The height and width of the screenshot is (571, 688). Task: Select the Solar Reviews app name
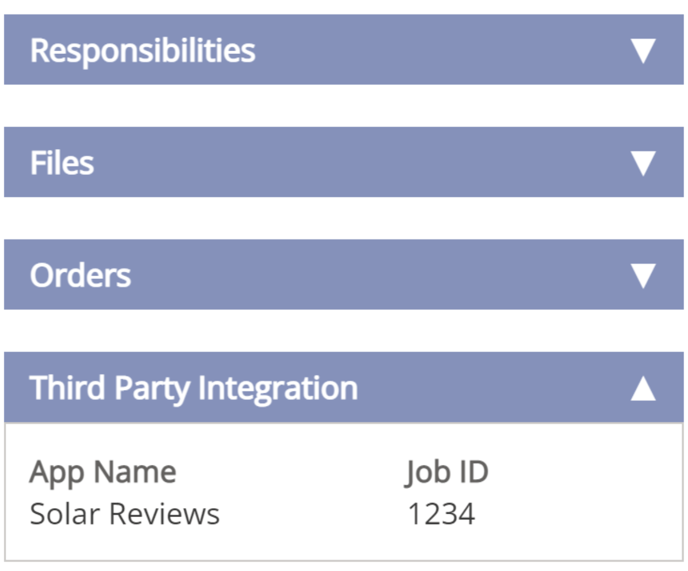[x=124, y=514]
